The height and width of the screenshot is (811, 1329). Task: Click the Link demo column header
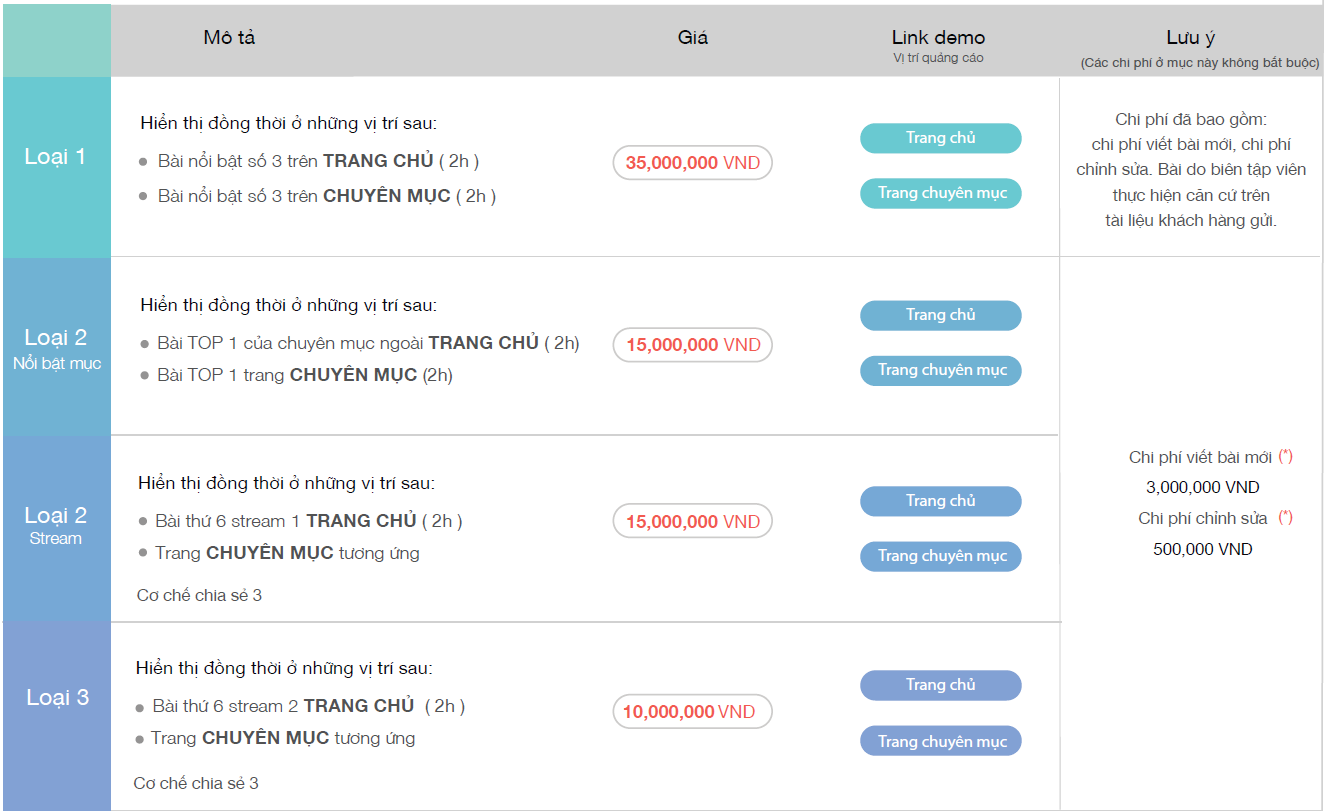pyautogui.click(x=938, y=38)
